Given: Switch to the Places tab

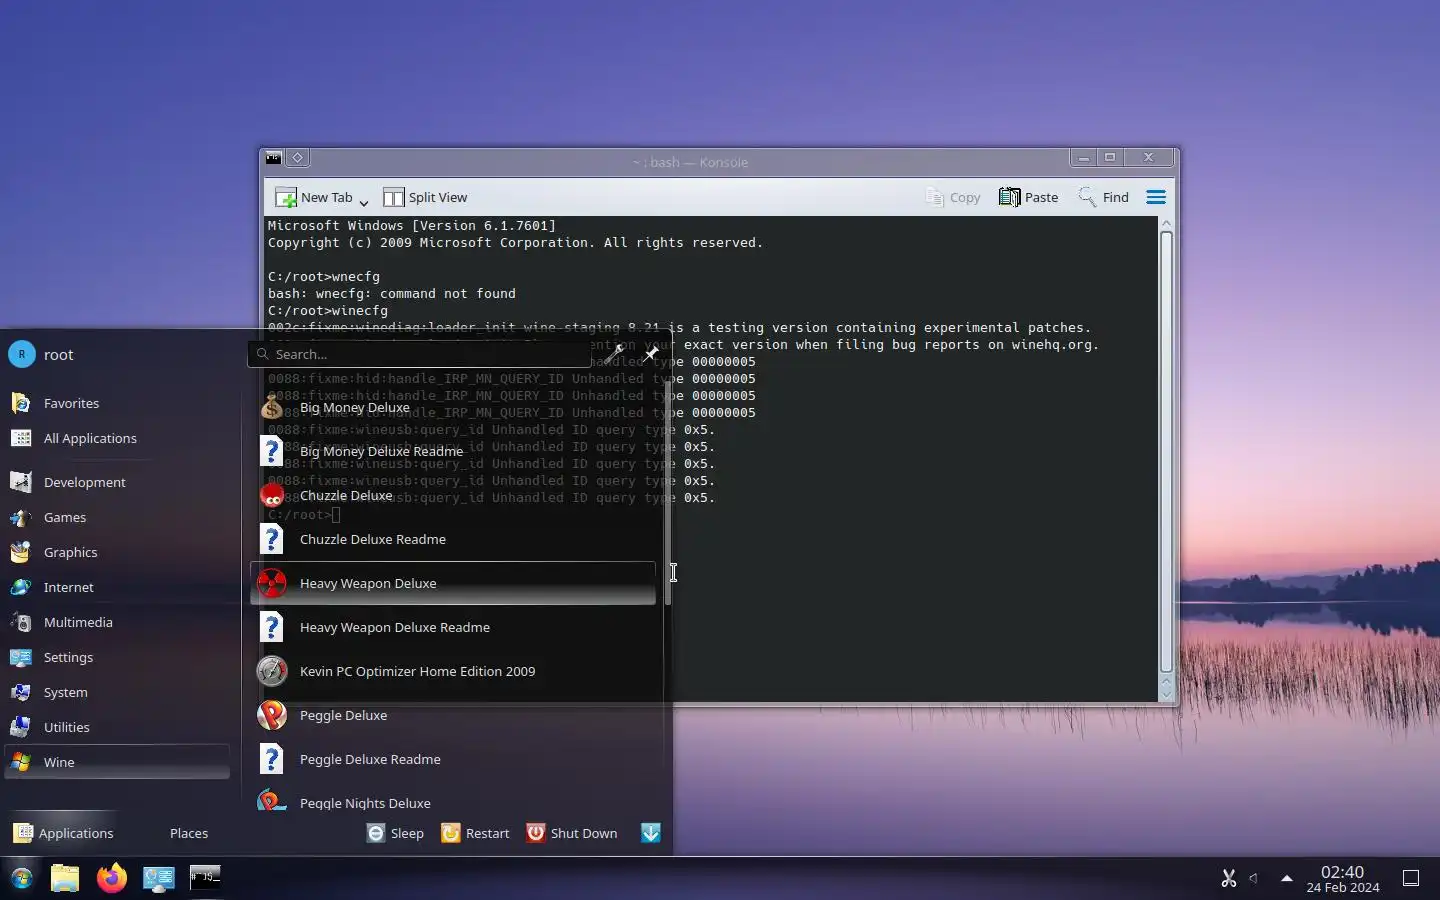Looking at the screenshot, I should point(189,833).
